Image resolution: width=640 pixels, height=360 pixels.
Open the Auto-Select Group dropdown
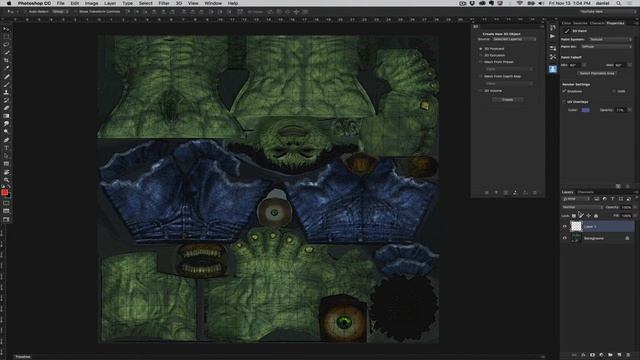(x=60, y=12)
